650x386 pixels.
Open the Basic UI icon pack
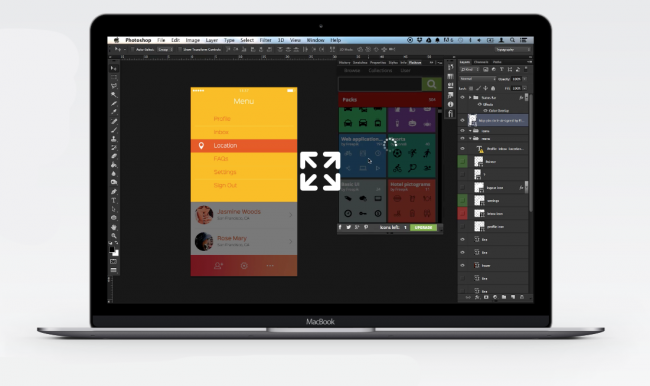(363, 201)
